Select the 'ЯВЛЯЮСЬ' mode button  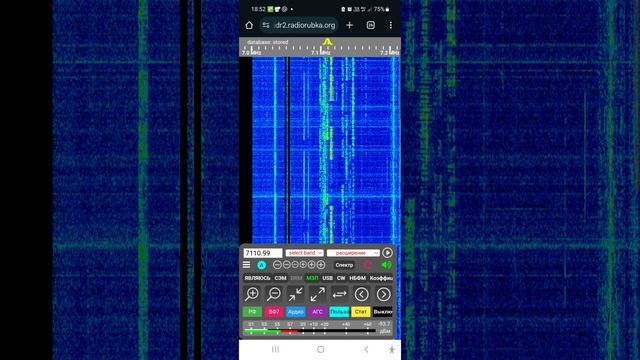(x=258, y=278)
